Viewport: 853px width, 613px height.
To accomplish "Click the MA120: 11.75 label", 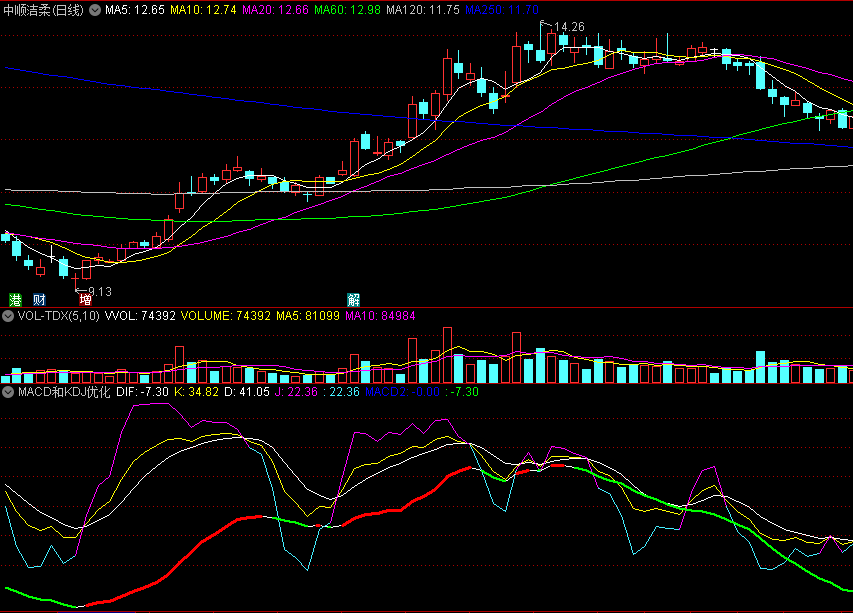I will pyautogui.click(x=423, y=10).
